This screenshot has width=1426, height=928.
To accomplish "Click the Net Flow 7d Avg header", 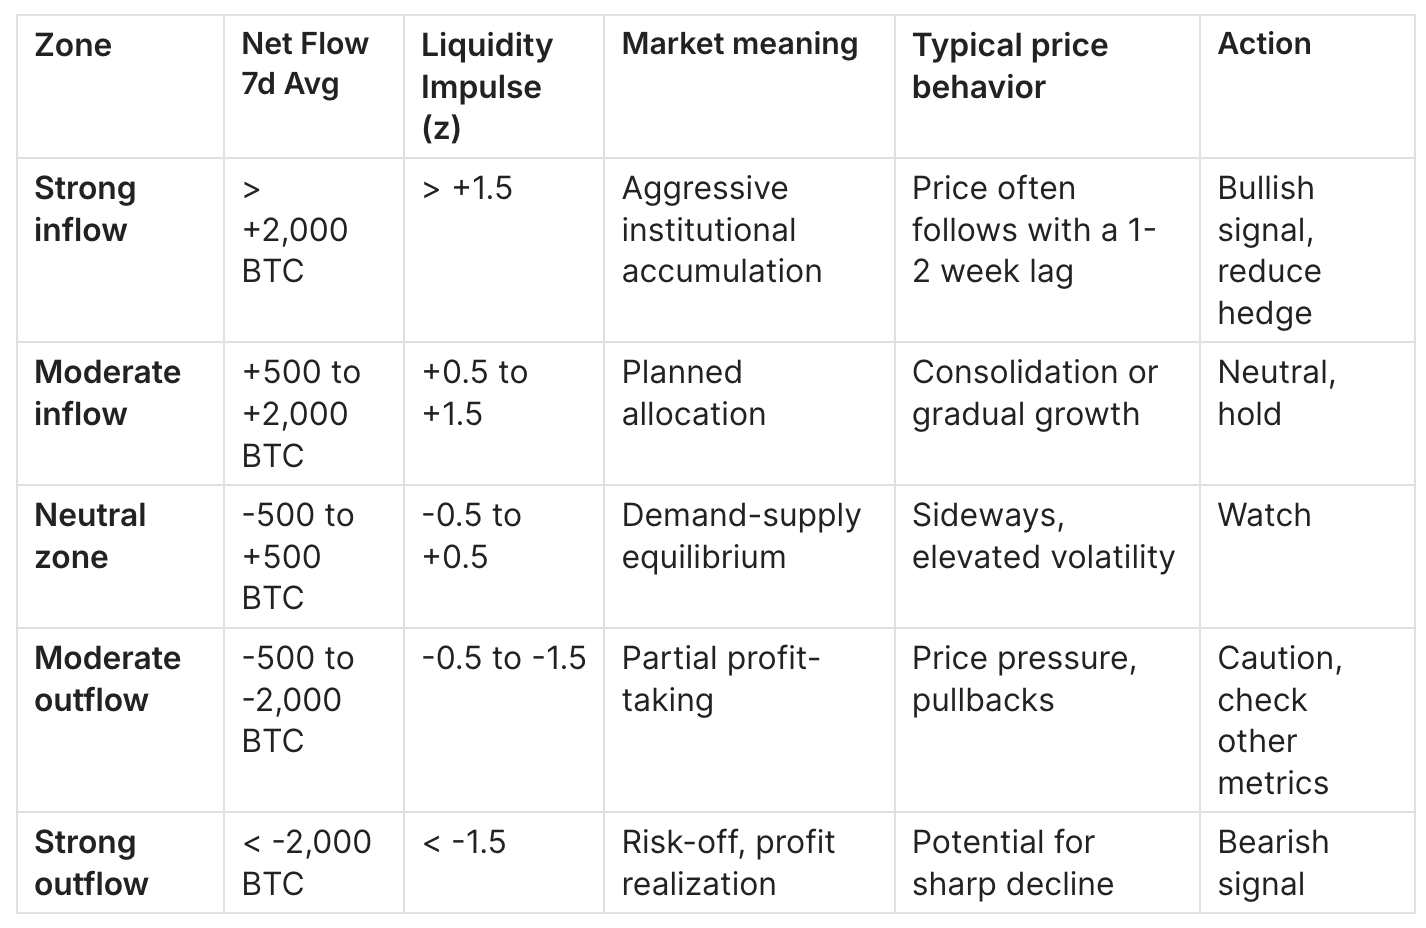I will 305,64.
